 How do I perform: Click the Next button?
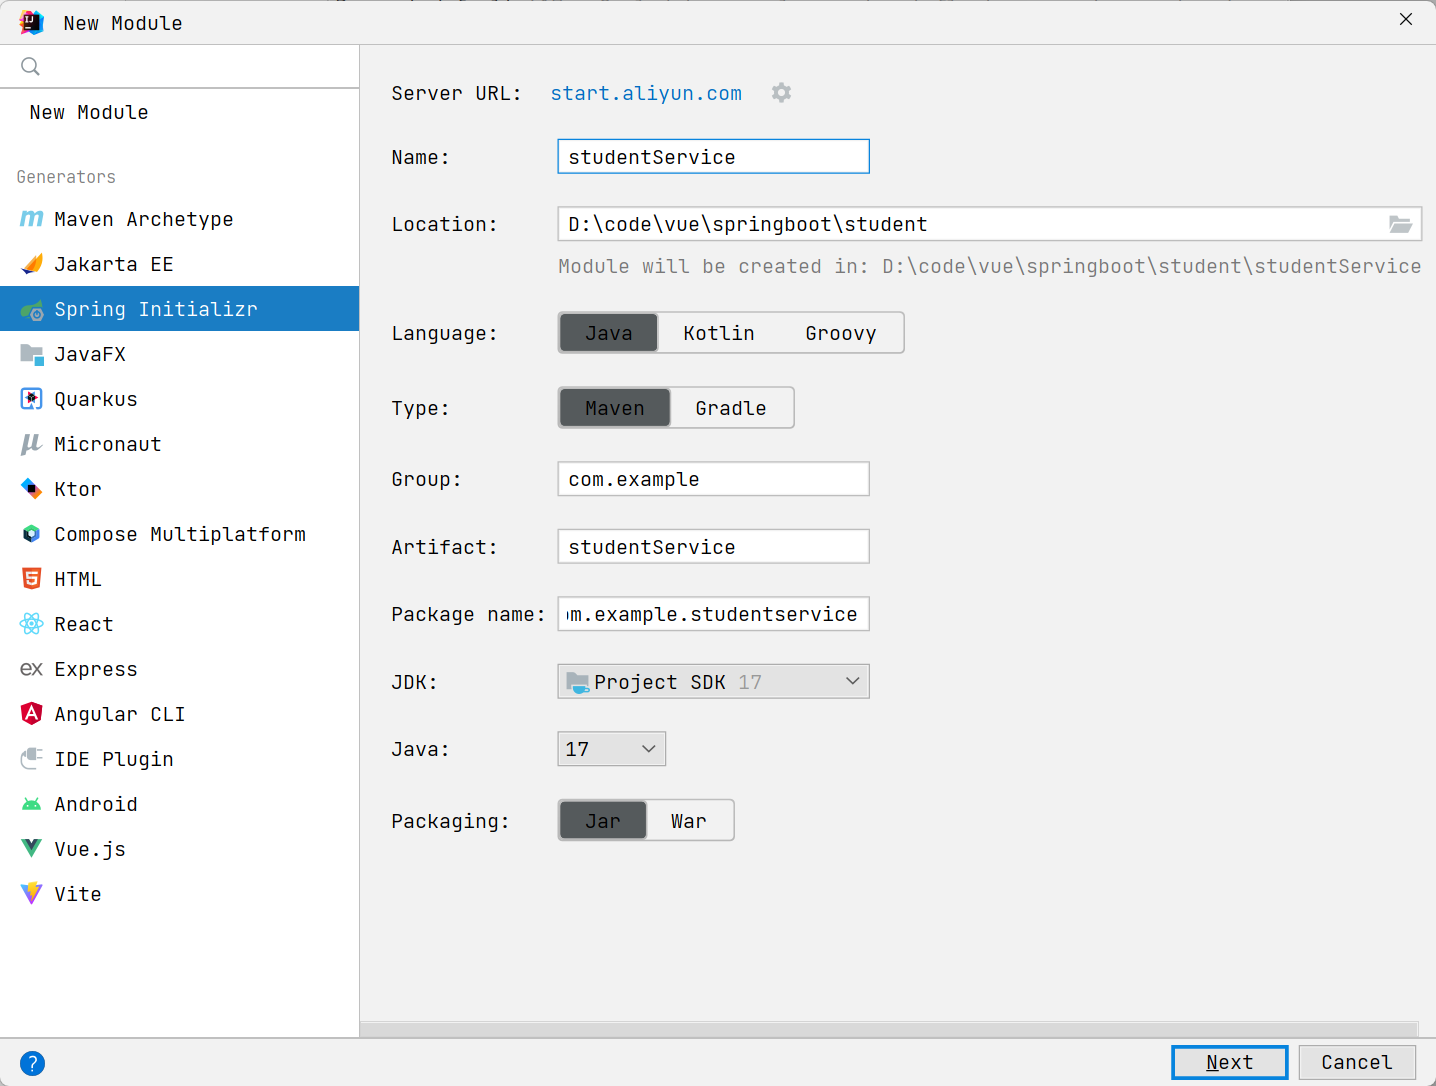(1229, 1062)
